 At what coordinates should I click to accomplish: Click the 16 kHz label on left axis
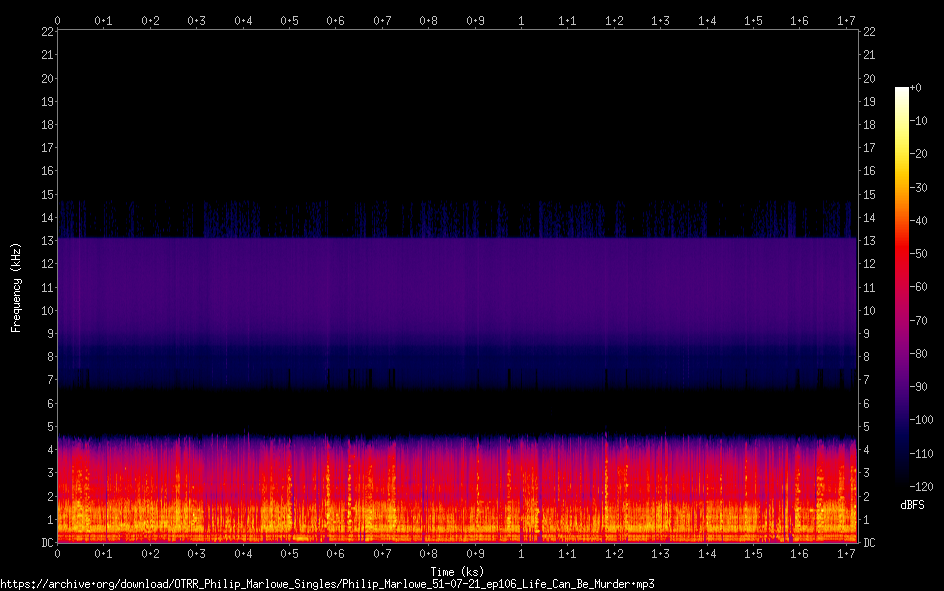45,171
